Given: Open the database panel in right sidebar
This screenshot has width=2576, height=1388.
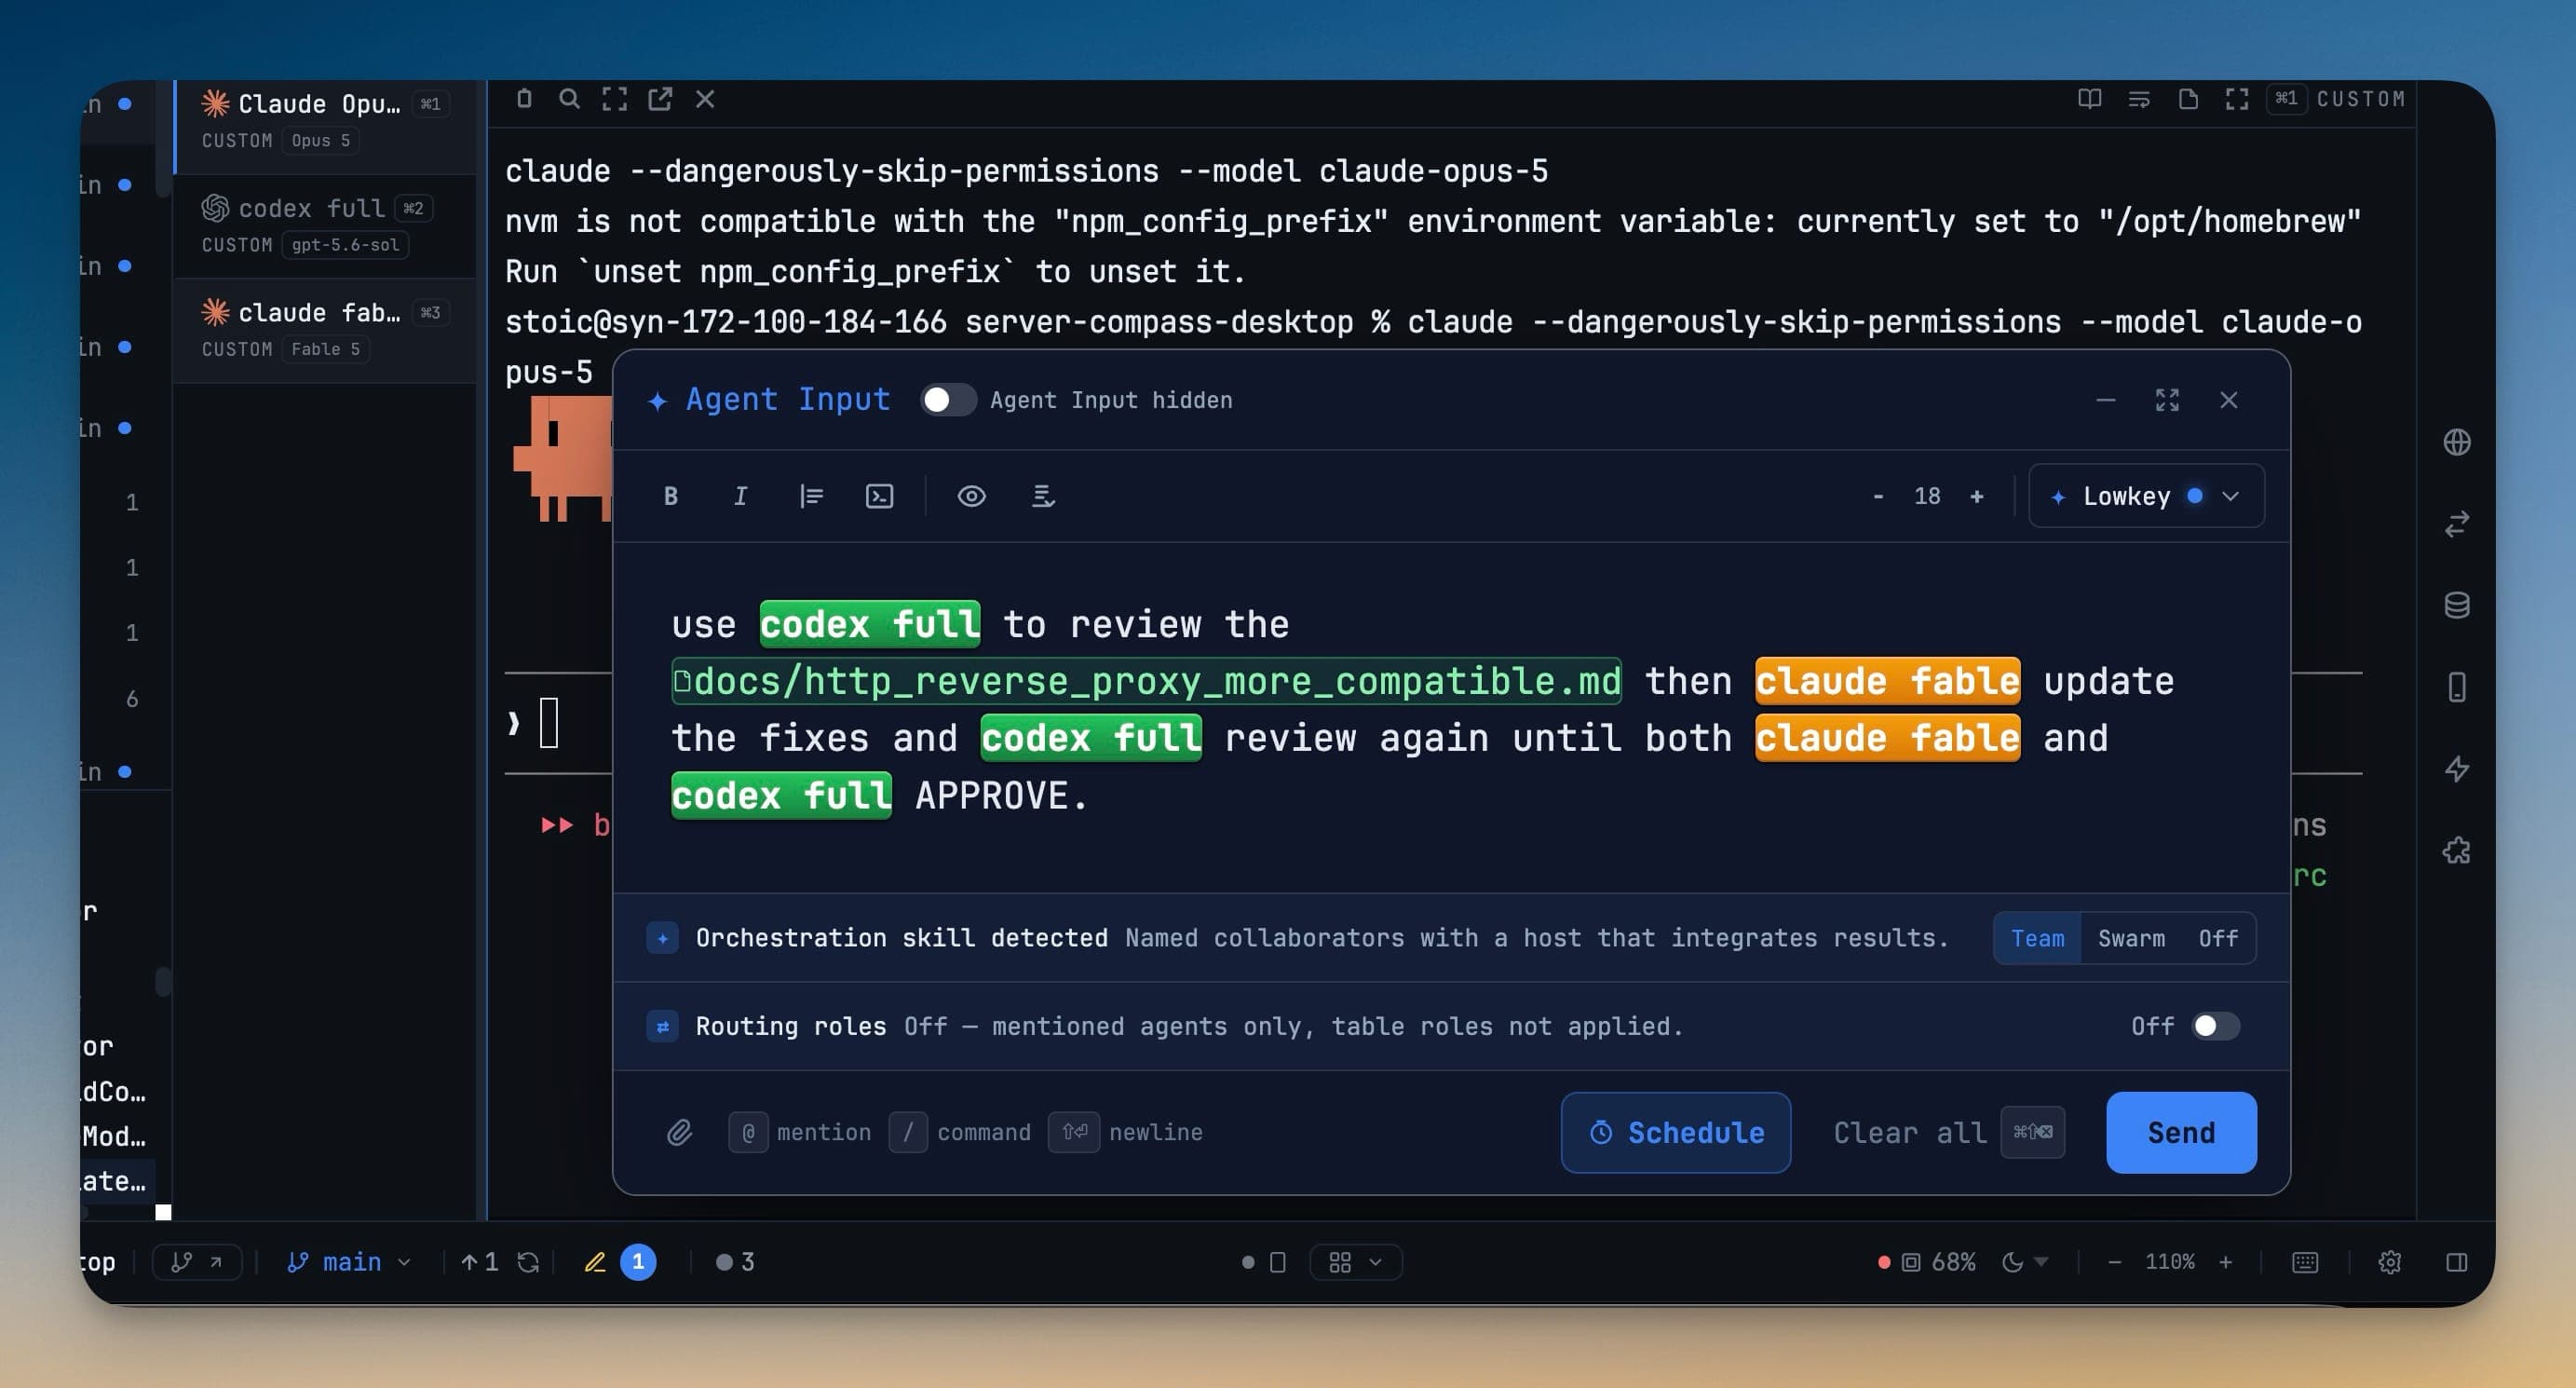Looking at the screenshot, I should point(2456,605).
